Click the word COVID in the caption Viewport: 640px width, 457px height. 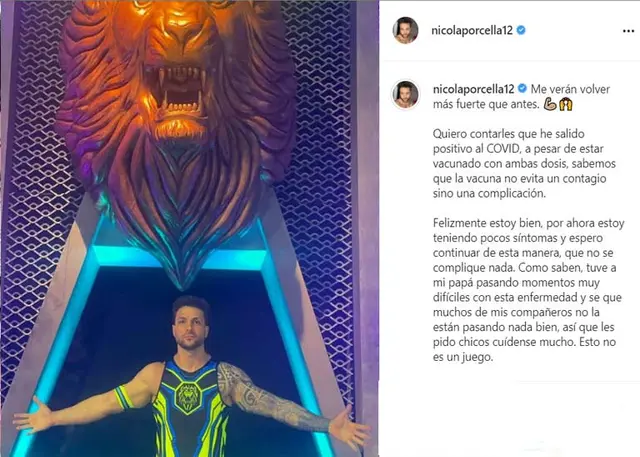click(x=503, y=149)
